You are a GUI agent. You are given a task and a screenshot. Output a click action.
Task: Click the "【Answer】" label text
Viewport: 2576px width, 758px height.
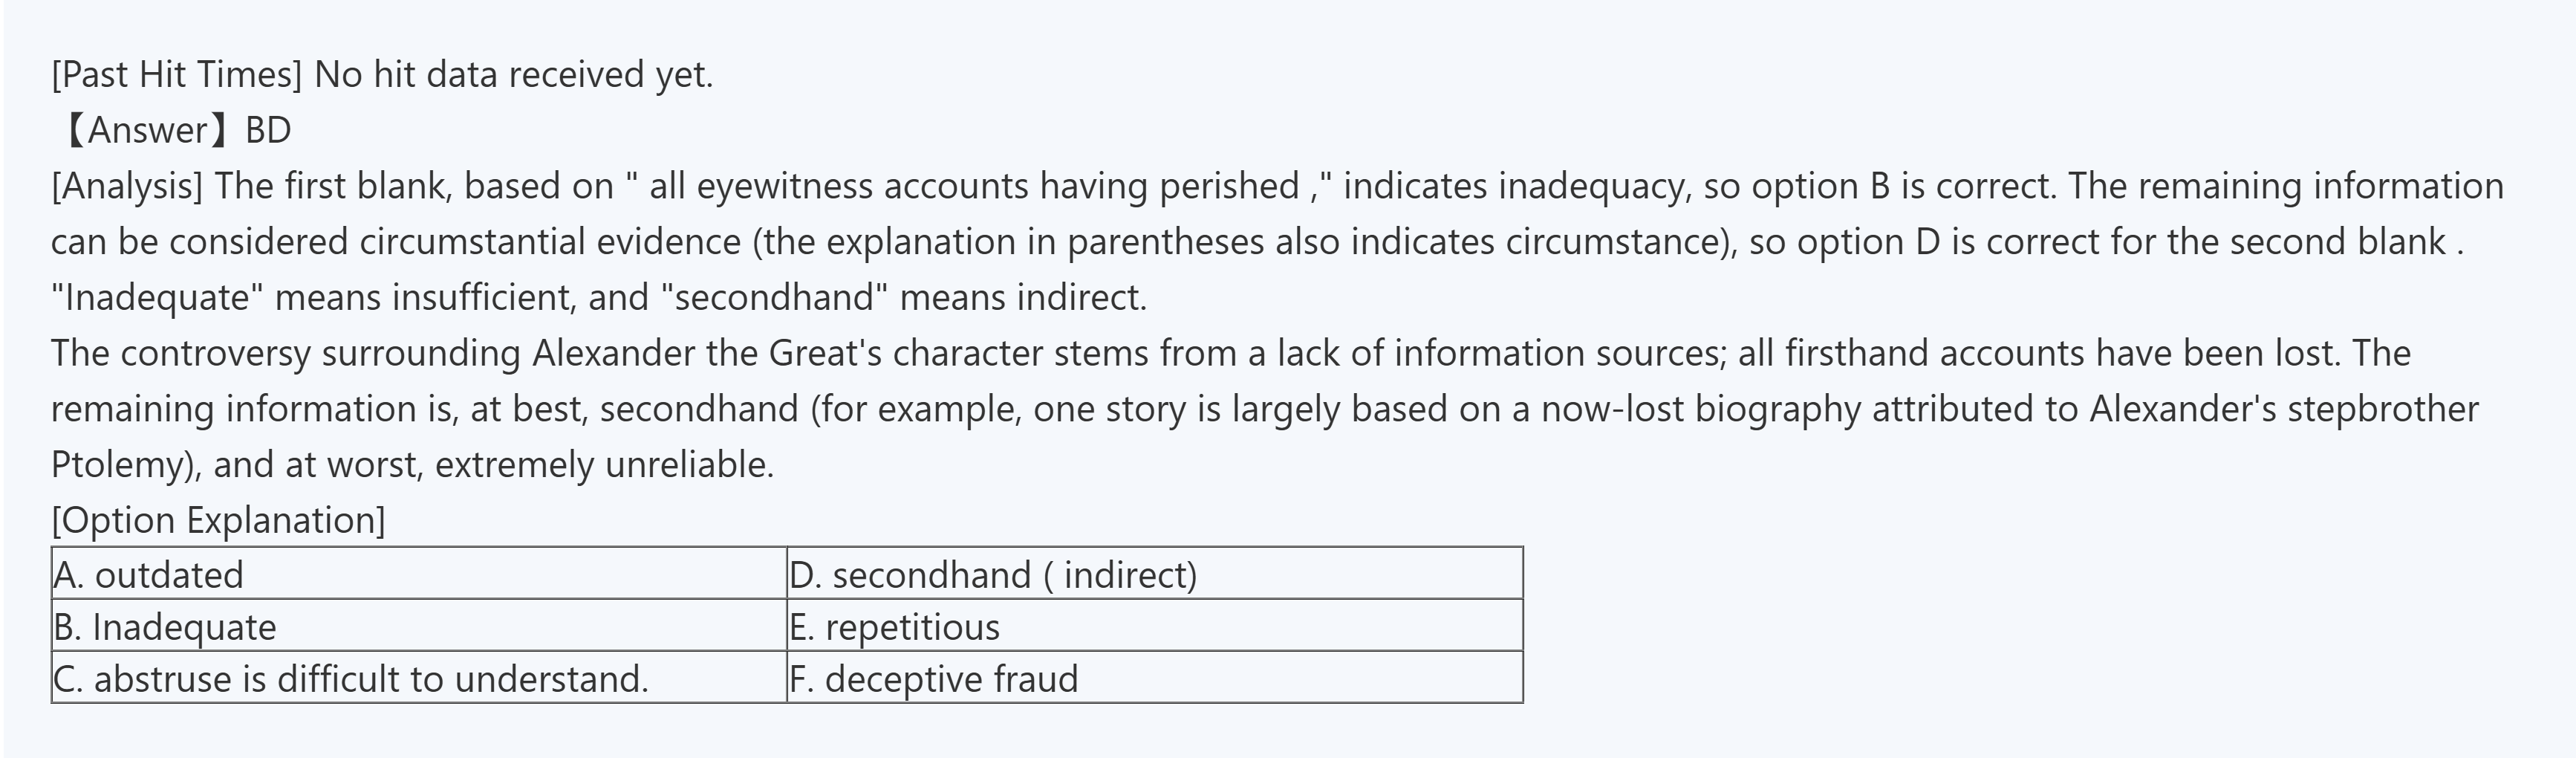pos(147,130)
